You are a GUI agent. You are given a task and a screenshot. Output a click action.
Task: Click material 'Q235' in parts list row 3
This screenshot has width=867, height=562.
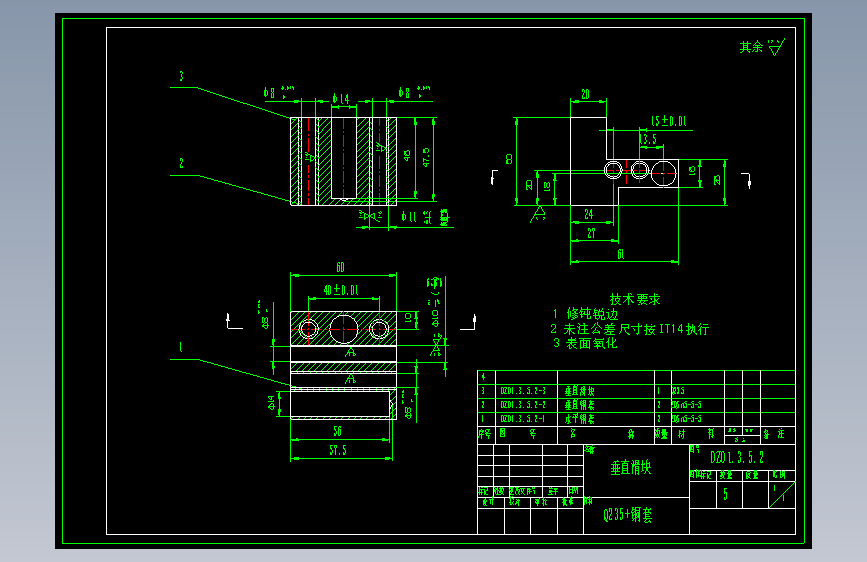(678, 391)
